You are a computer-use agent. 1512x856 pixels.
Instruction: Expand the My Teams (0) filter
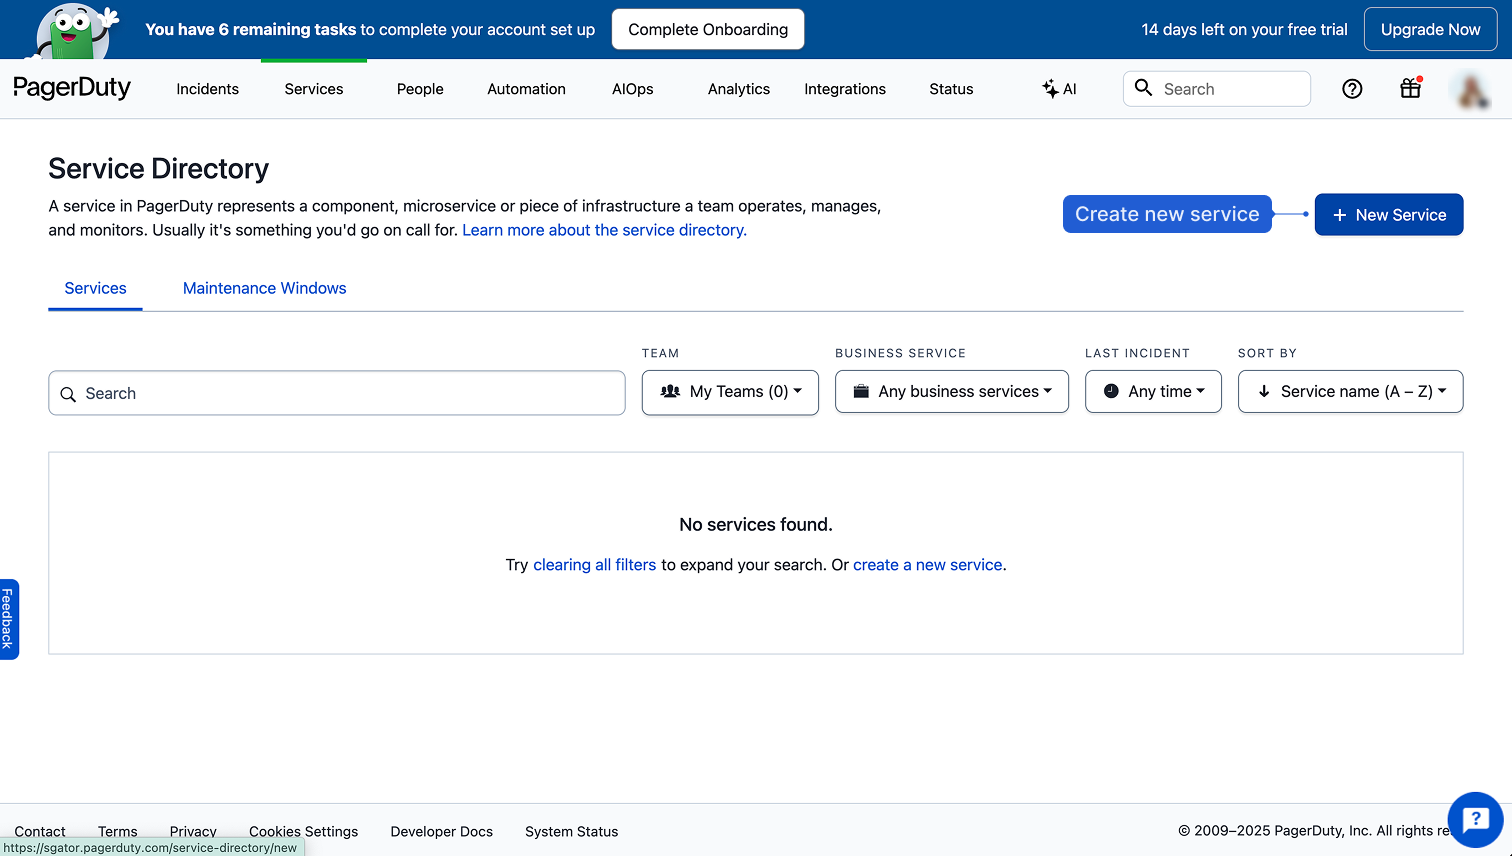click(730, 392)
